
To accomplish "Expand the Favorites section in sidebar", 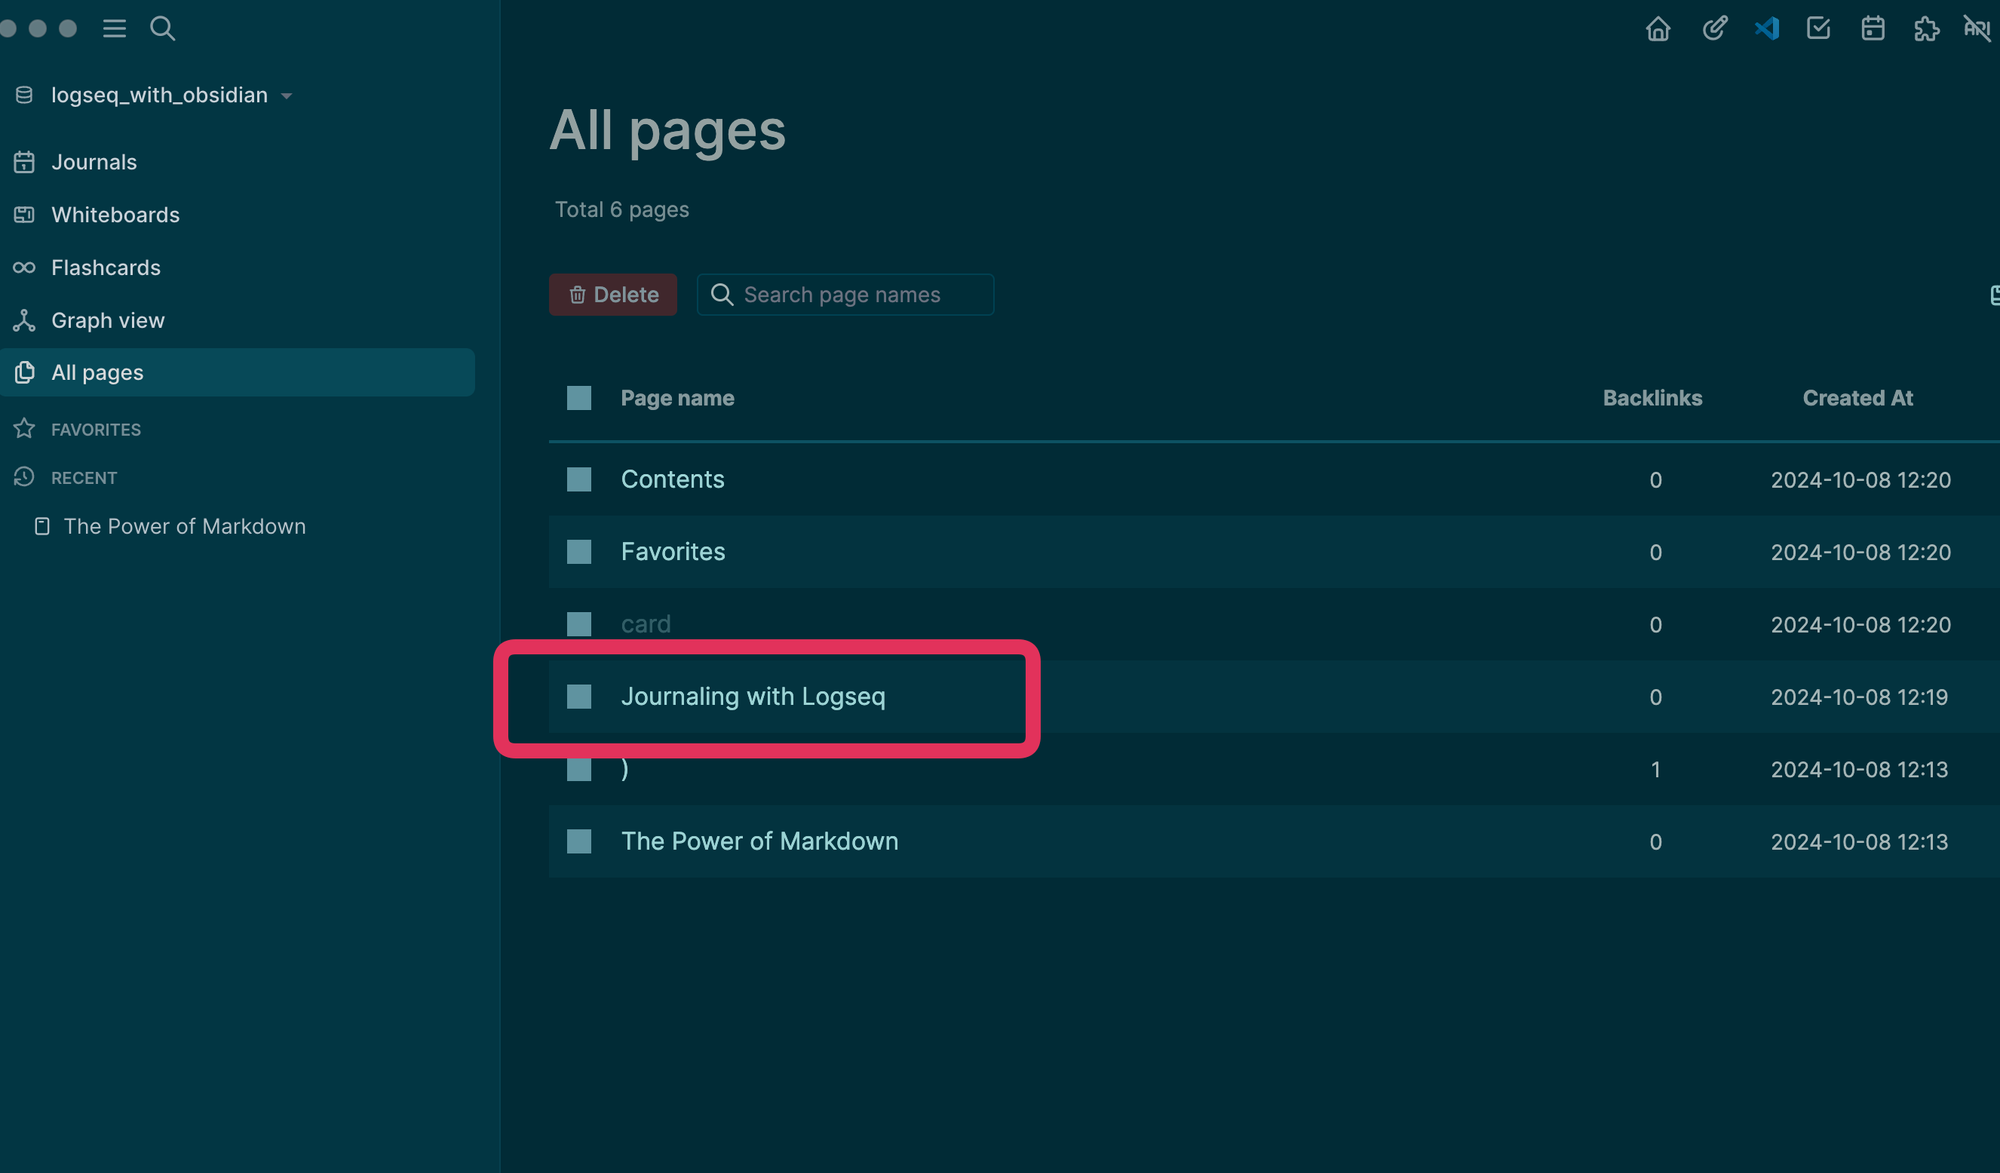I will 95,430.
